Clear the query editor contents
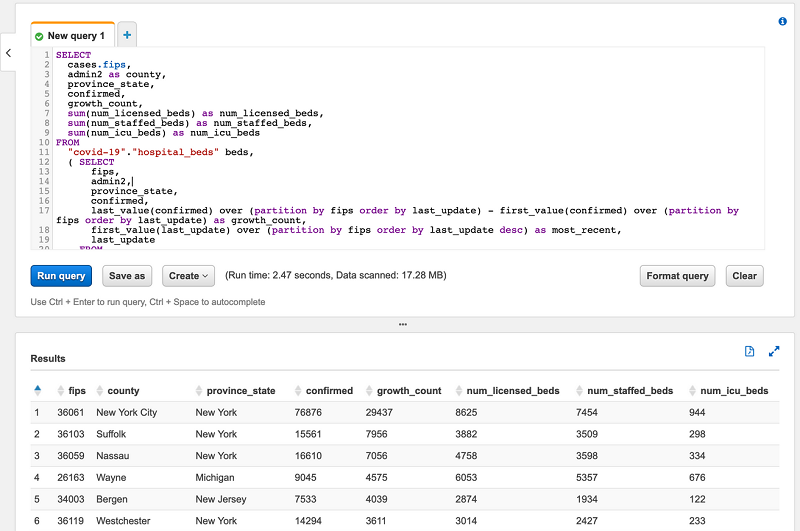Viewport: 800px width, 531px height. click(744, 276)
